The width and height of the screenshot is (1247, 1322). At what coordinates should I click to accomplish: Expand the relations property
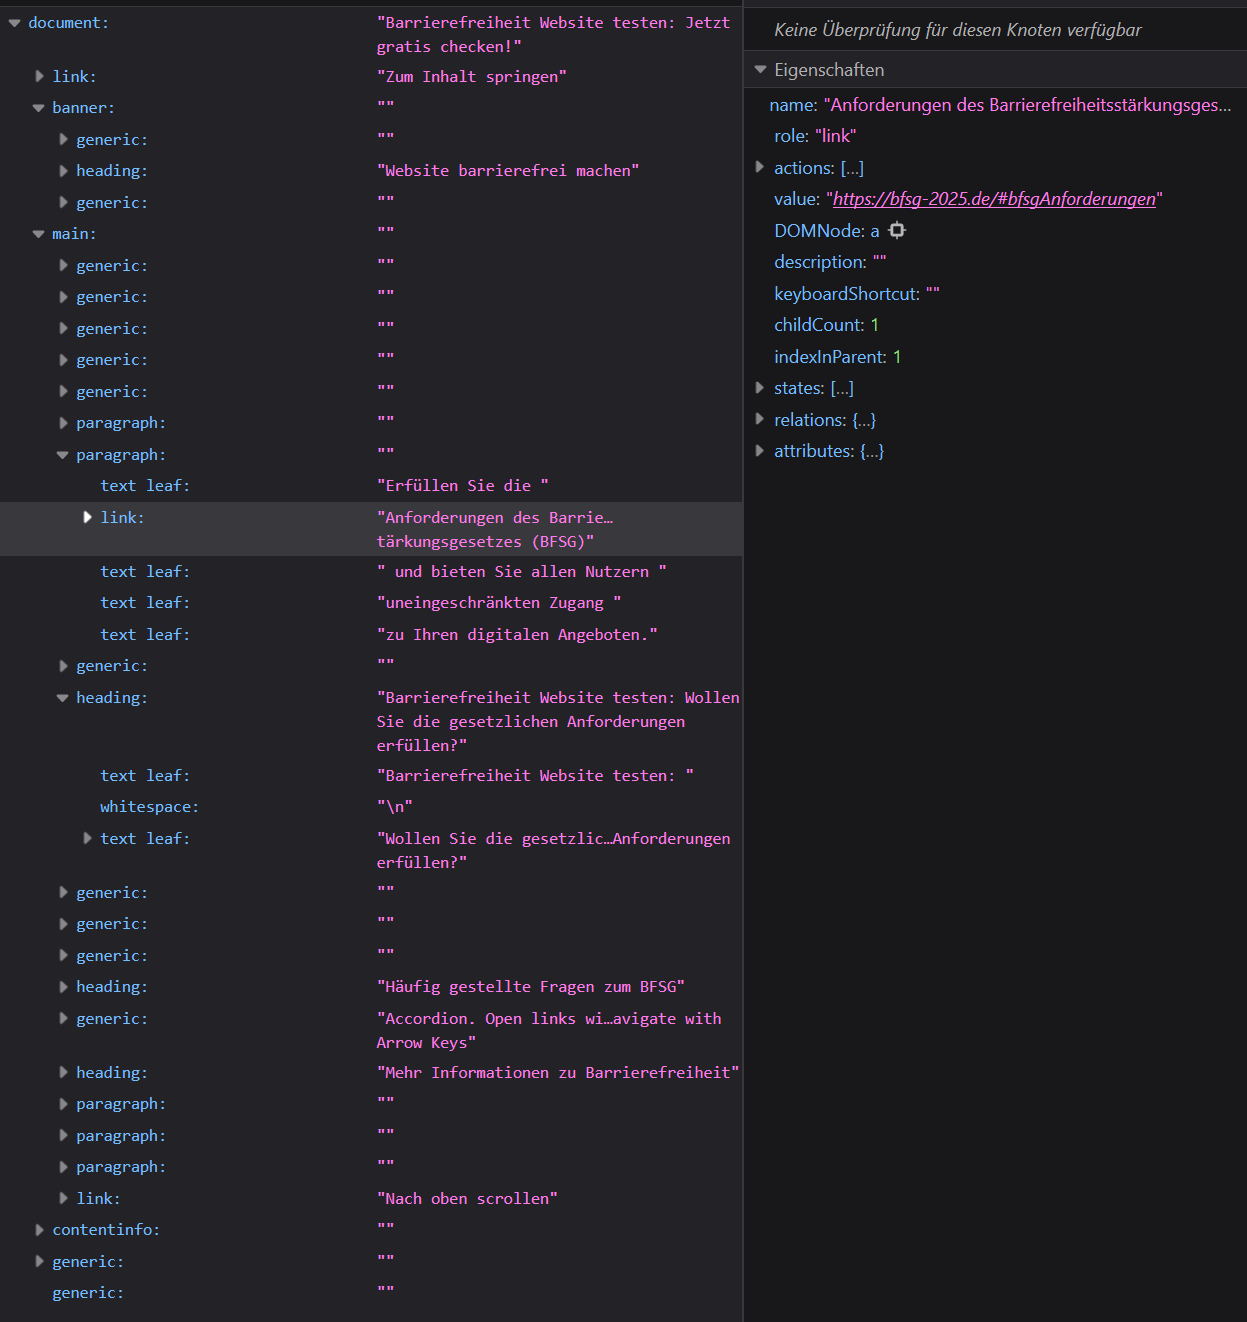coord(760,419)
